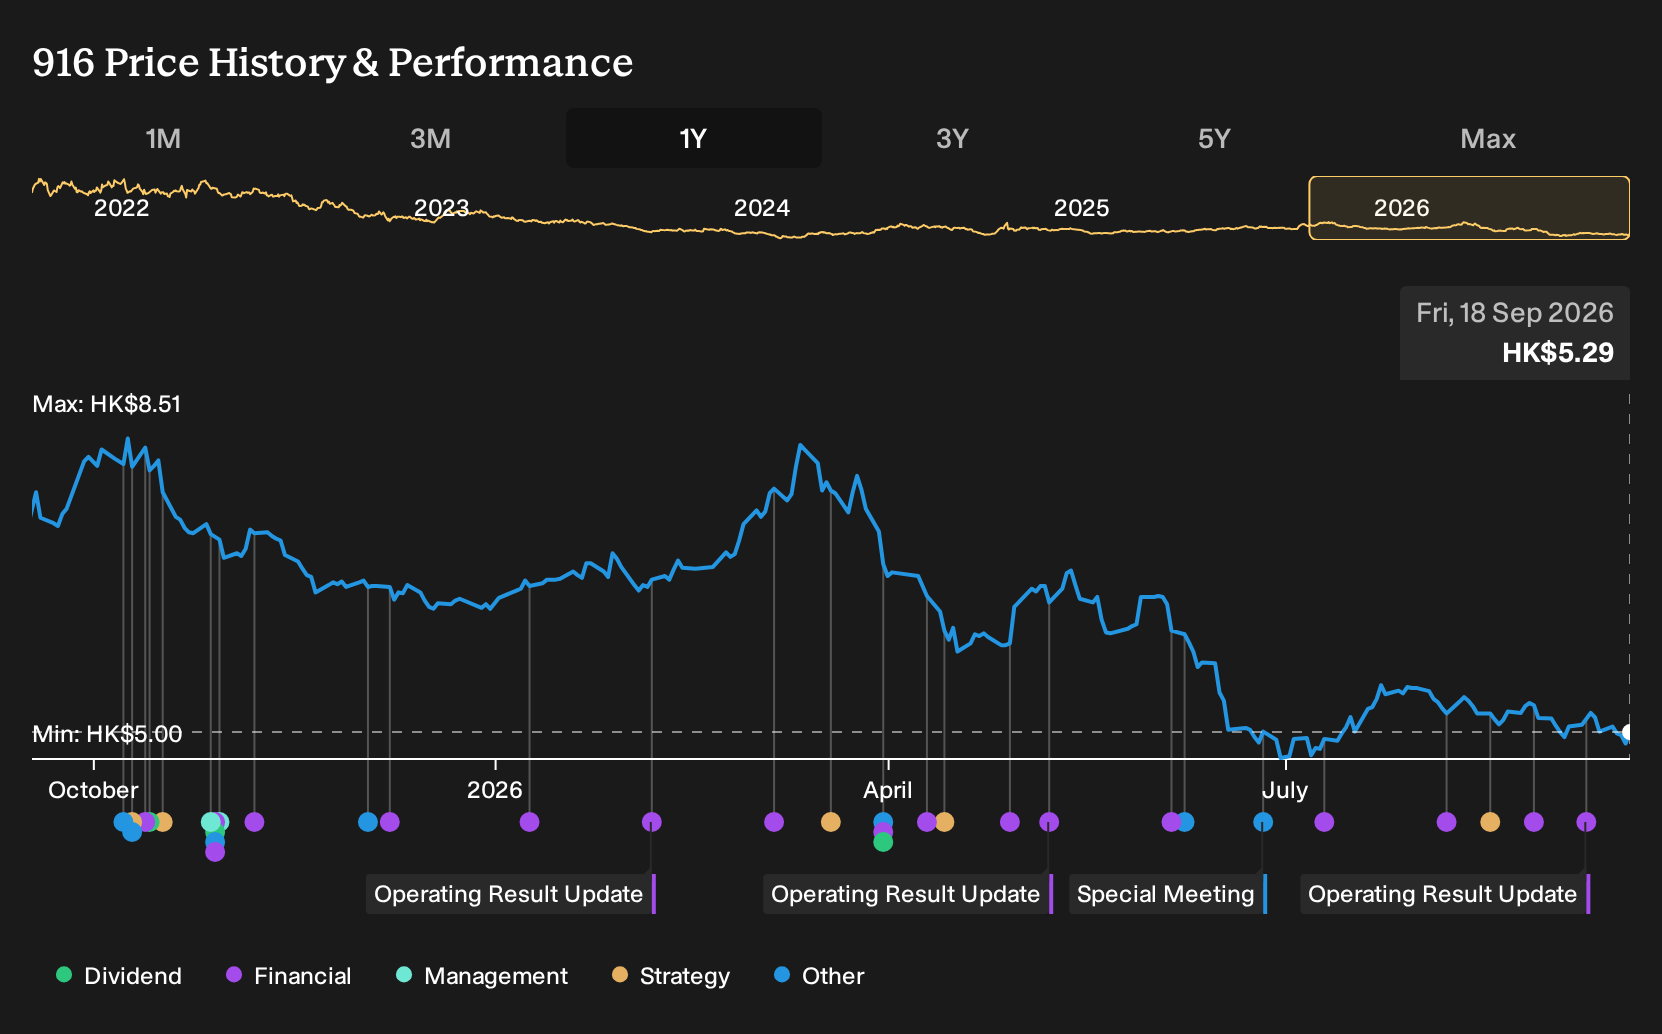
Task: Open the Special Meeting event label
Action: (1168, 894)
